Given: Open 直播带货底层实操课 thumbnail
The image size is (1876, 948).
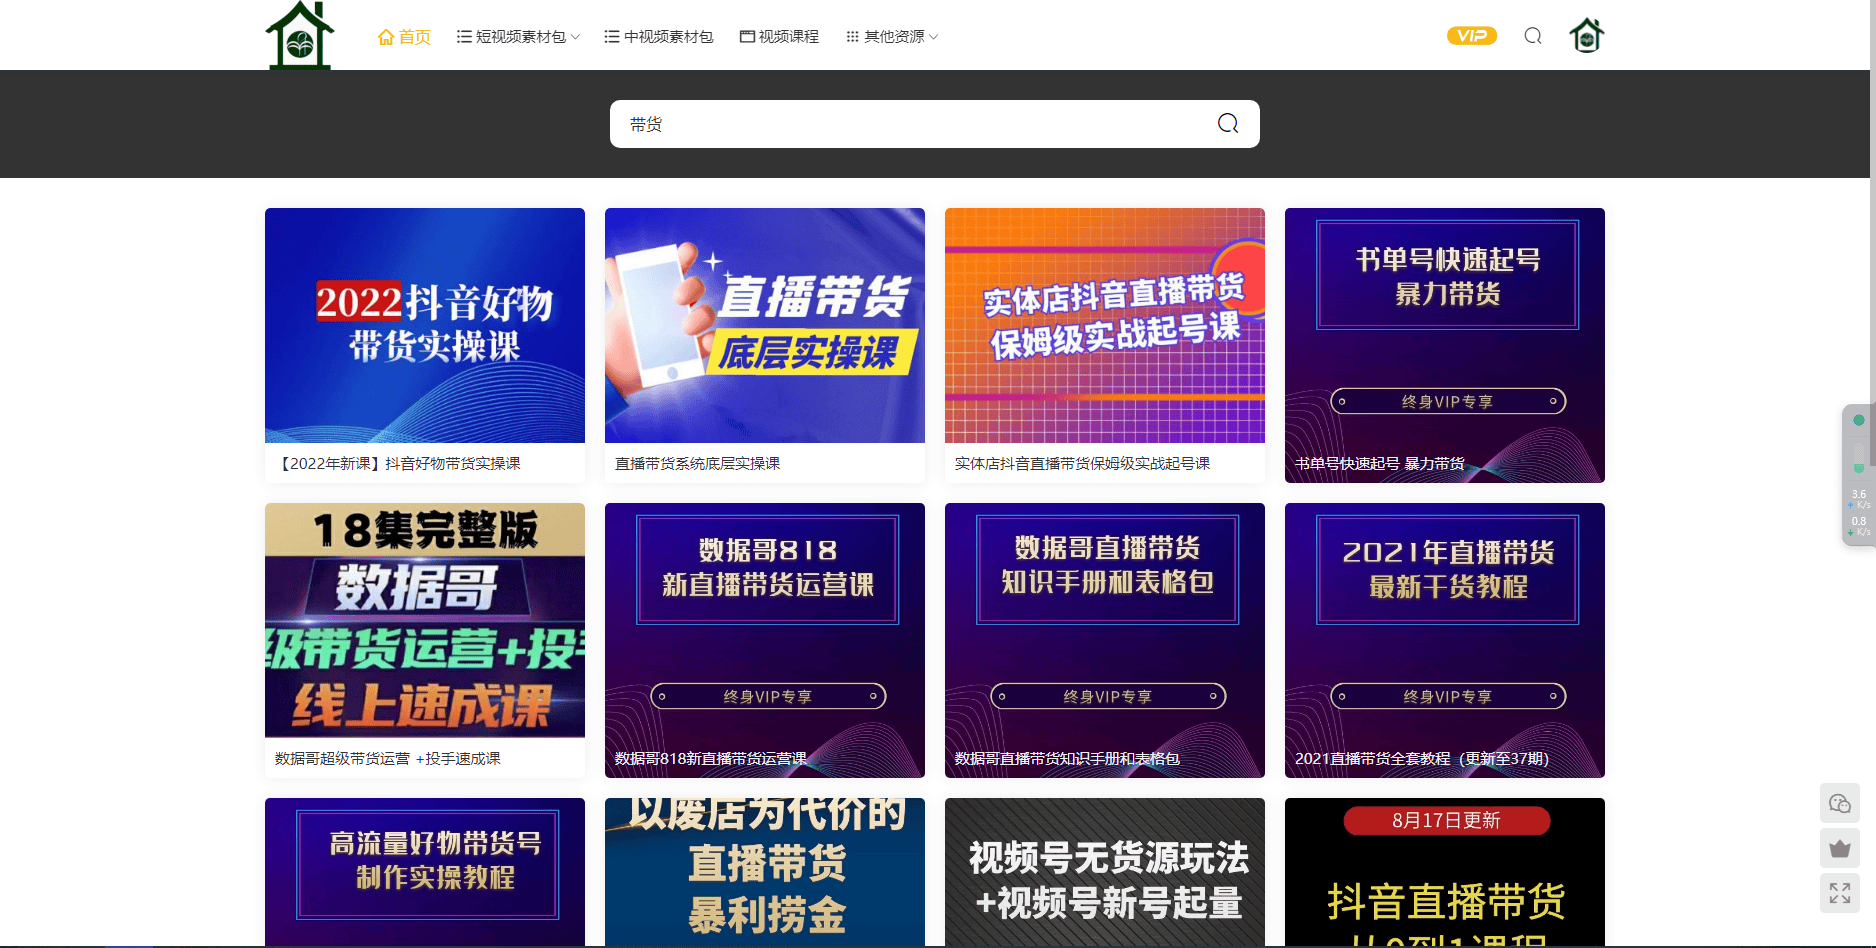Looking at the screenshot, I should click(765, 325).
